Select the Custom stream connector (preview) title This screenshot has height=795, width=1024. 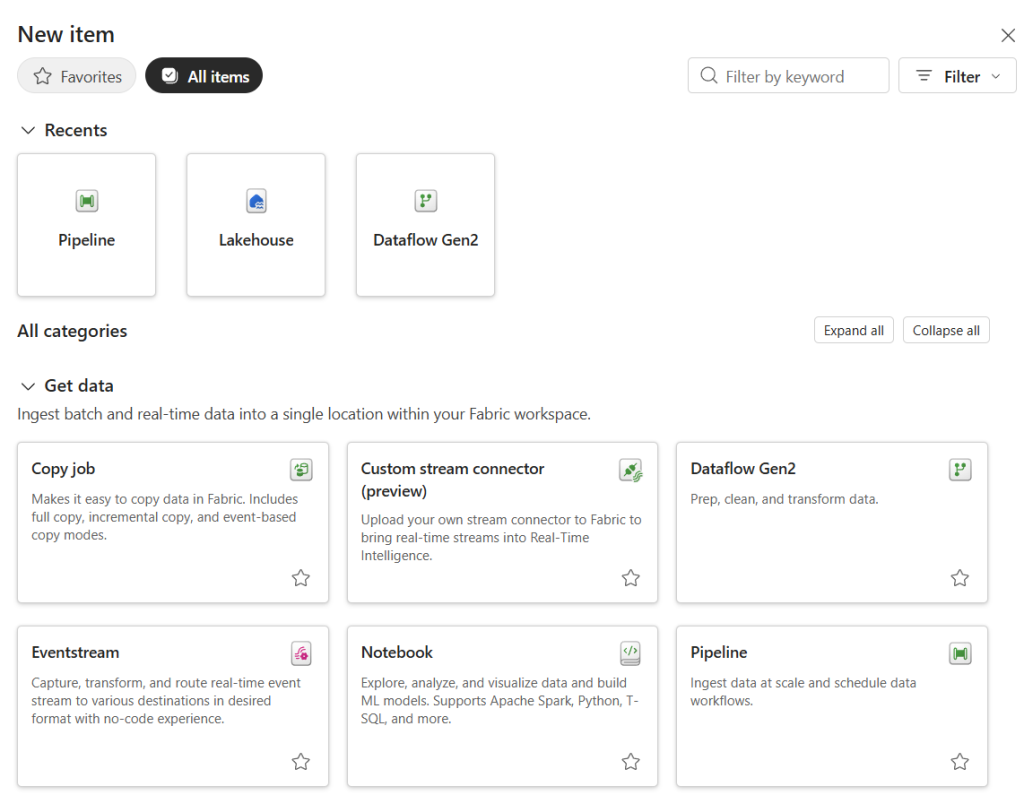(453, 479)
